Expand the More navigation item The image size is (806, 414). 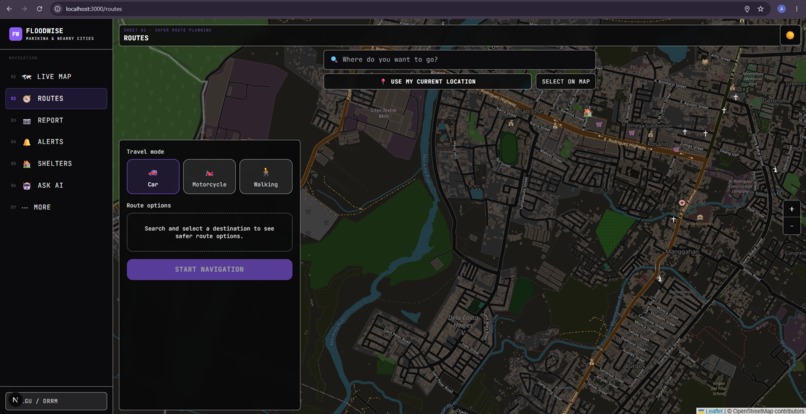(56, 207)
